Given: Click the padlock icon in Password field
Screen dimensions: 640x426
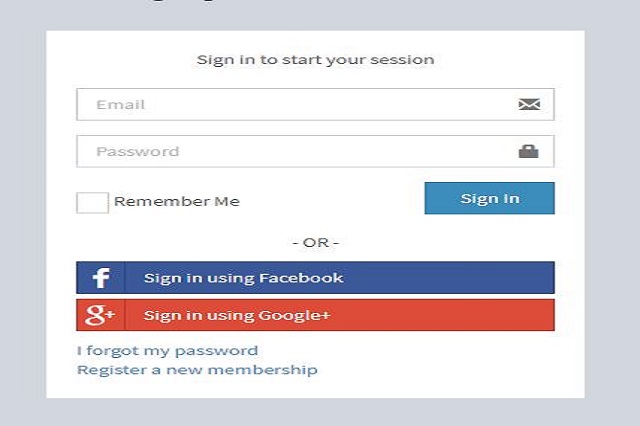Looking at the screenshot, I should pyautogui.click(x=528, y=152).
